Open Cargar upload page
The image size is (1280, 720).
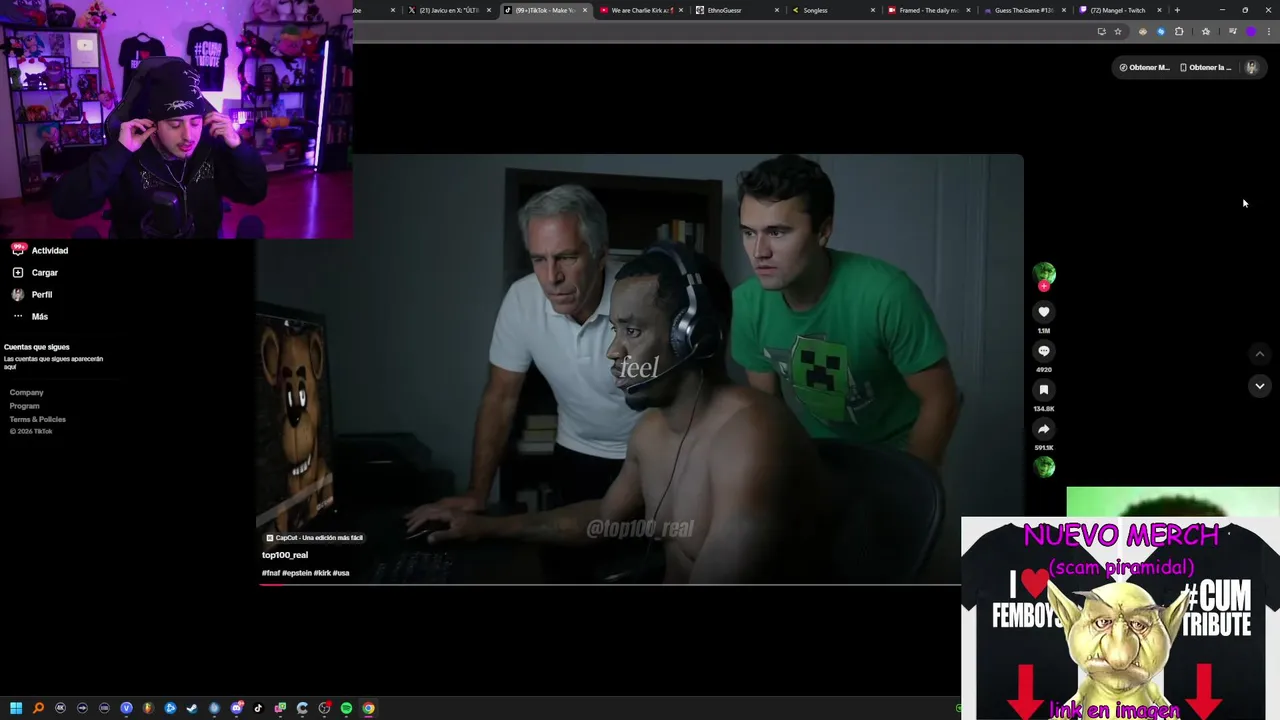coord(35,272)
